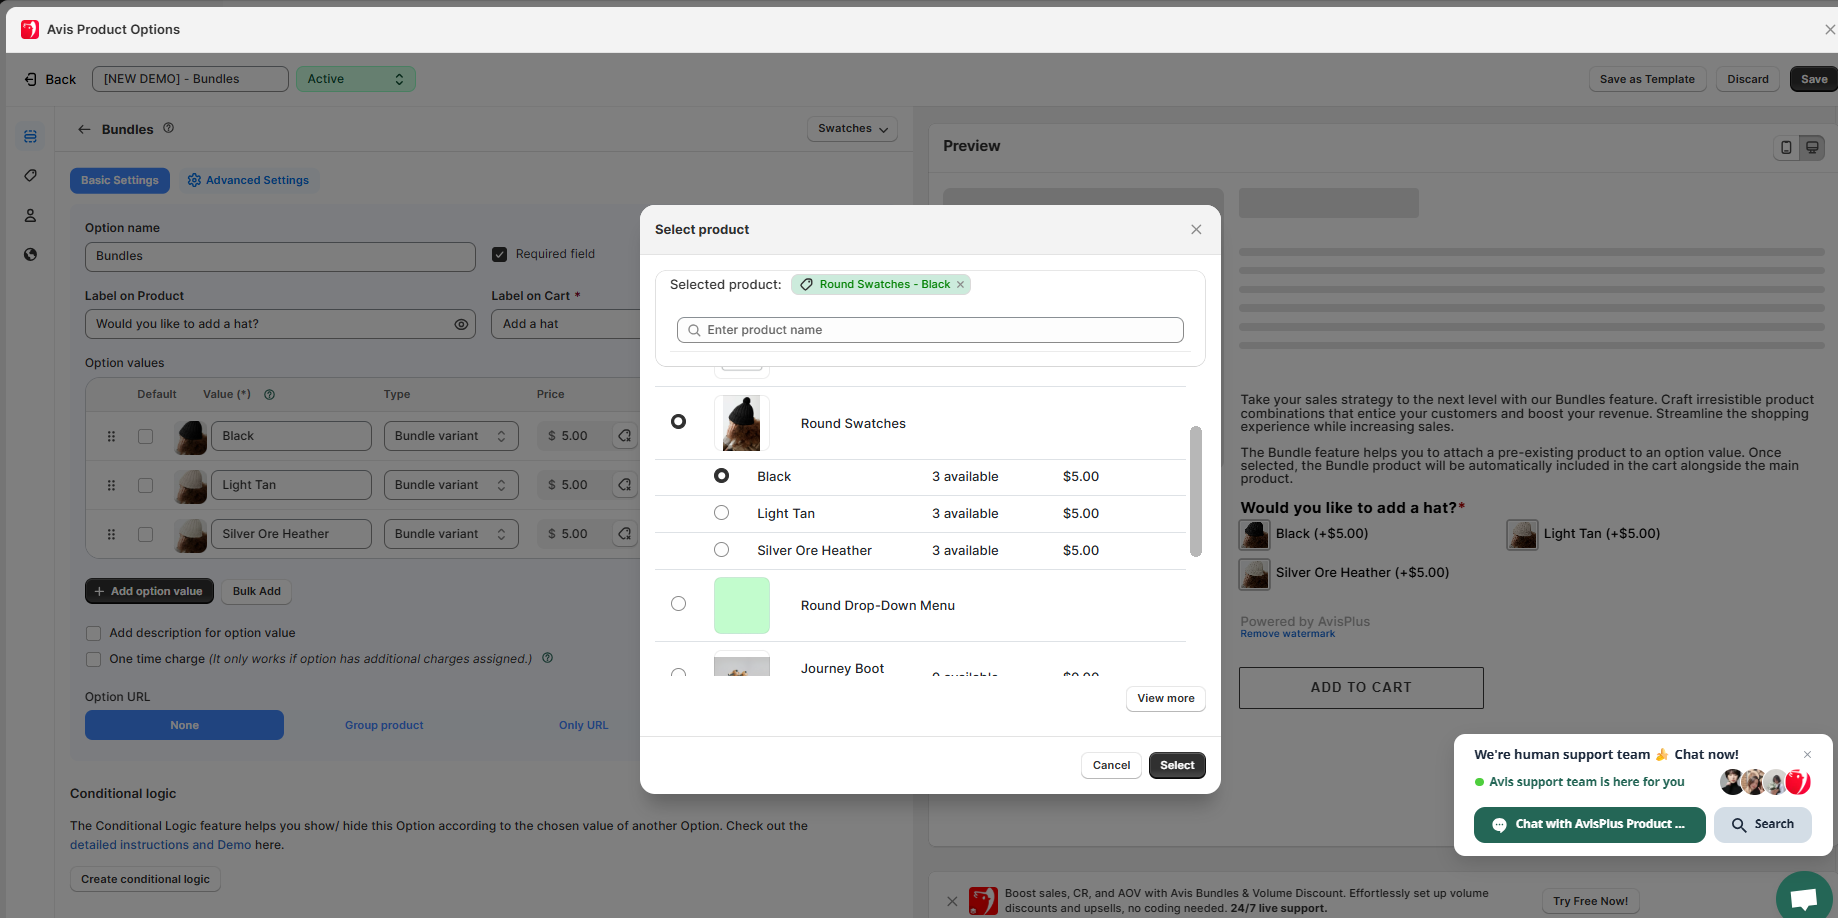Screen dimensions: 1838x918
Task: Switch to Advanced Settings tab
Action: pyautogui.click(x=248, y=181)
